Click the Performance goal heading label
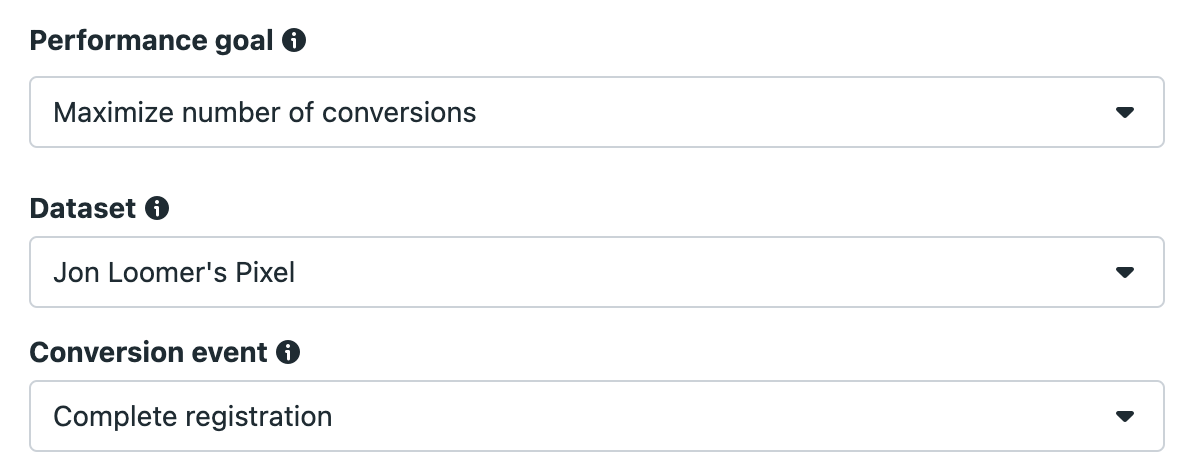 (x=151, y=41)
